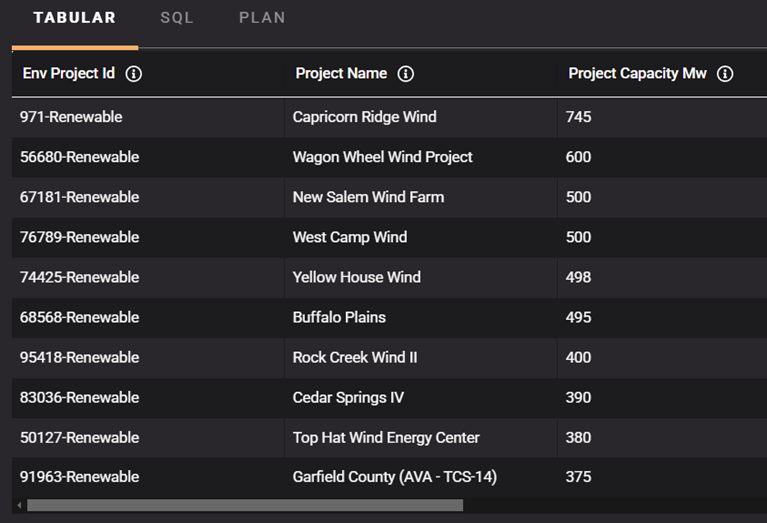Click the Garfield County (AVA - TCS-14) cell
This screenshot has height=523, width=767.
(x=394, y=477)
